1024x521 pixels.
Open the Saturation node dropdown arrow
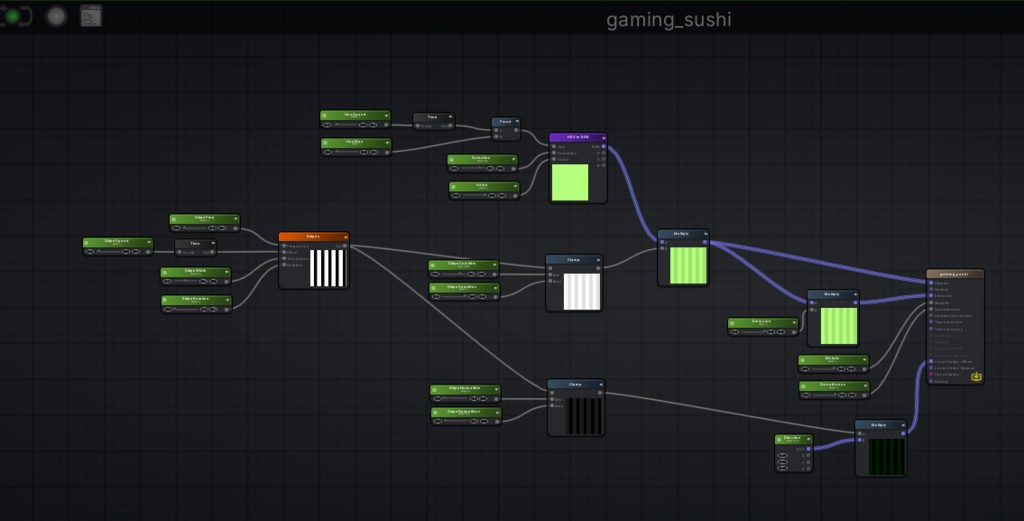pos(514,159)
